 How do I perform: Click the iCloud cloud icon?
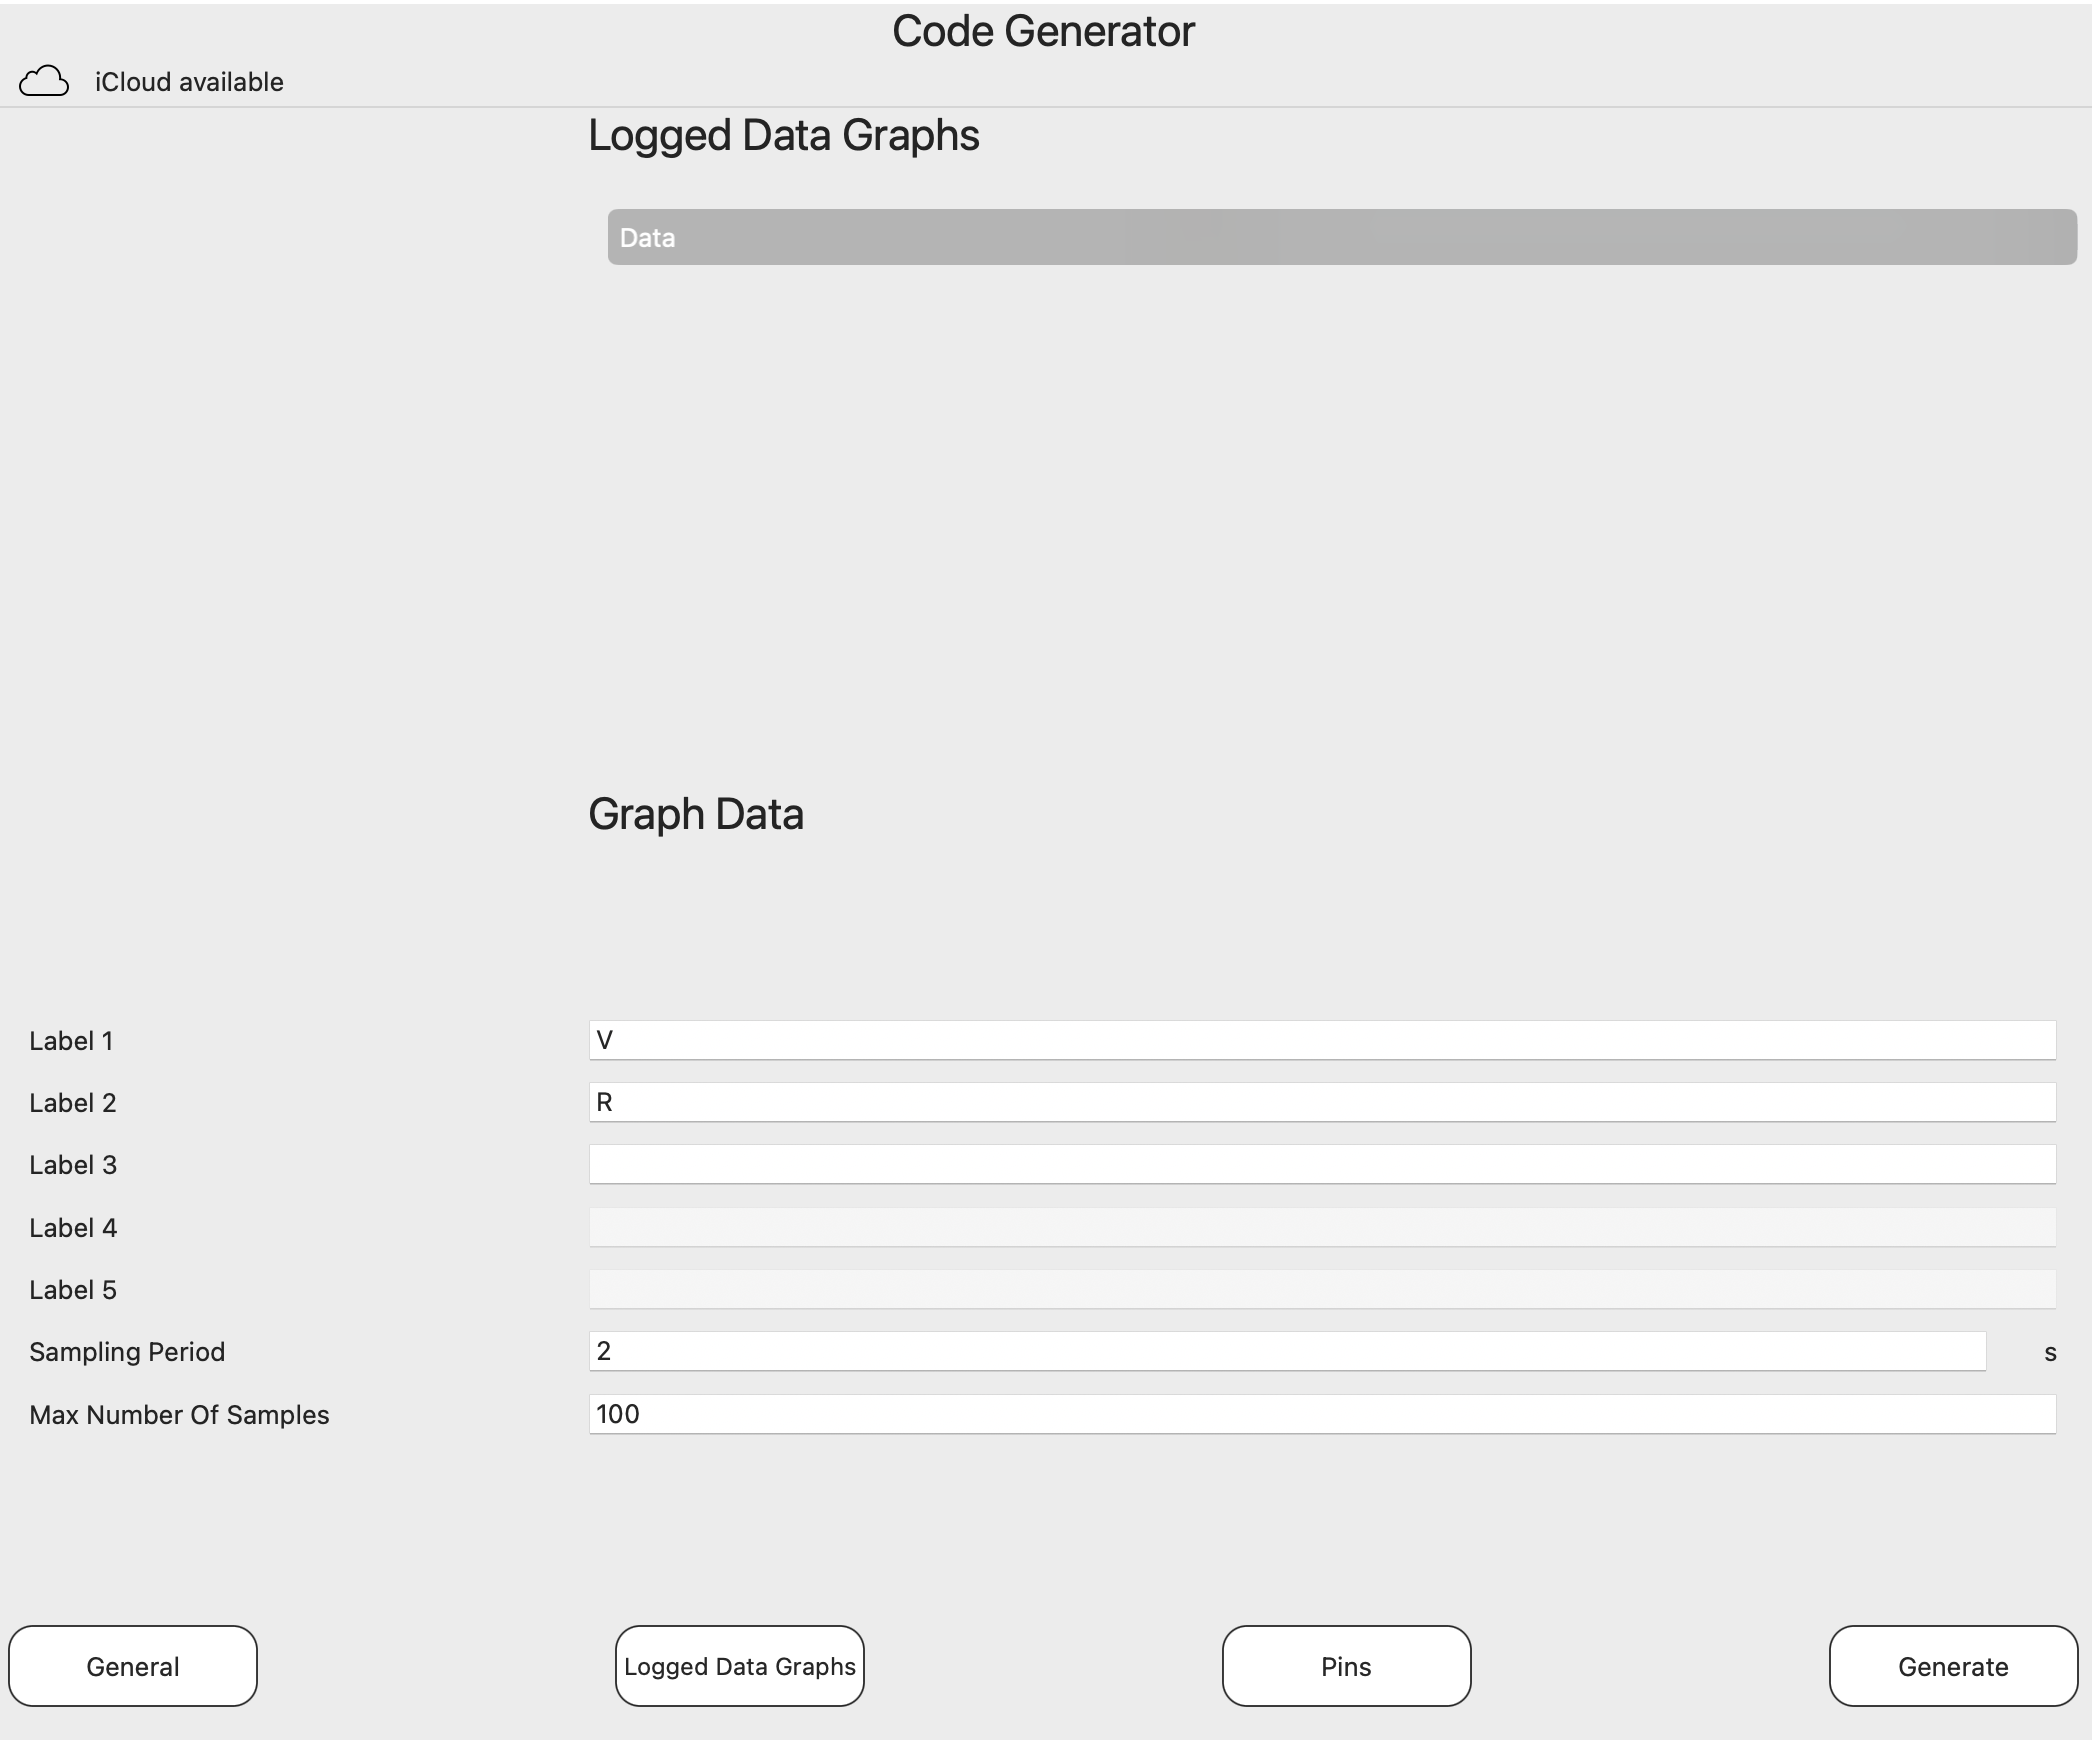coord(46,80)
